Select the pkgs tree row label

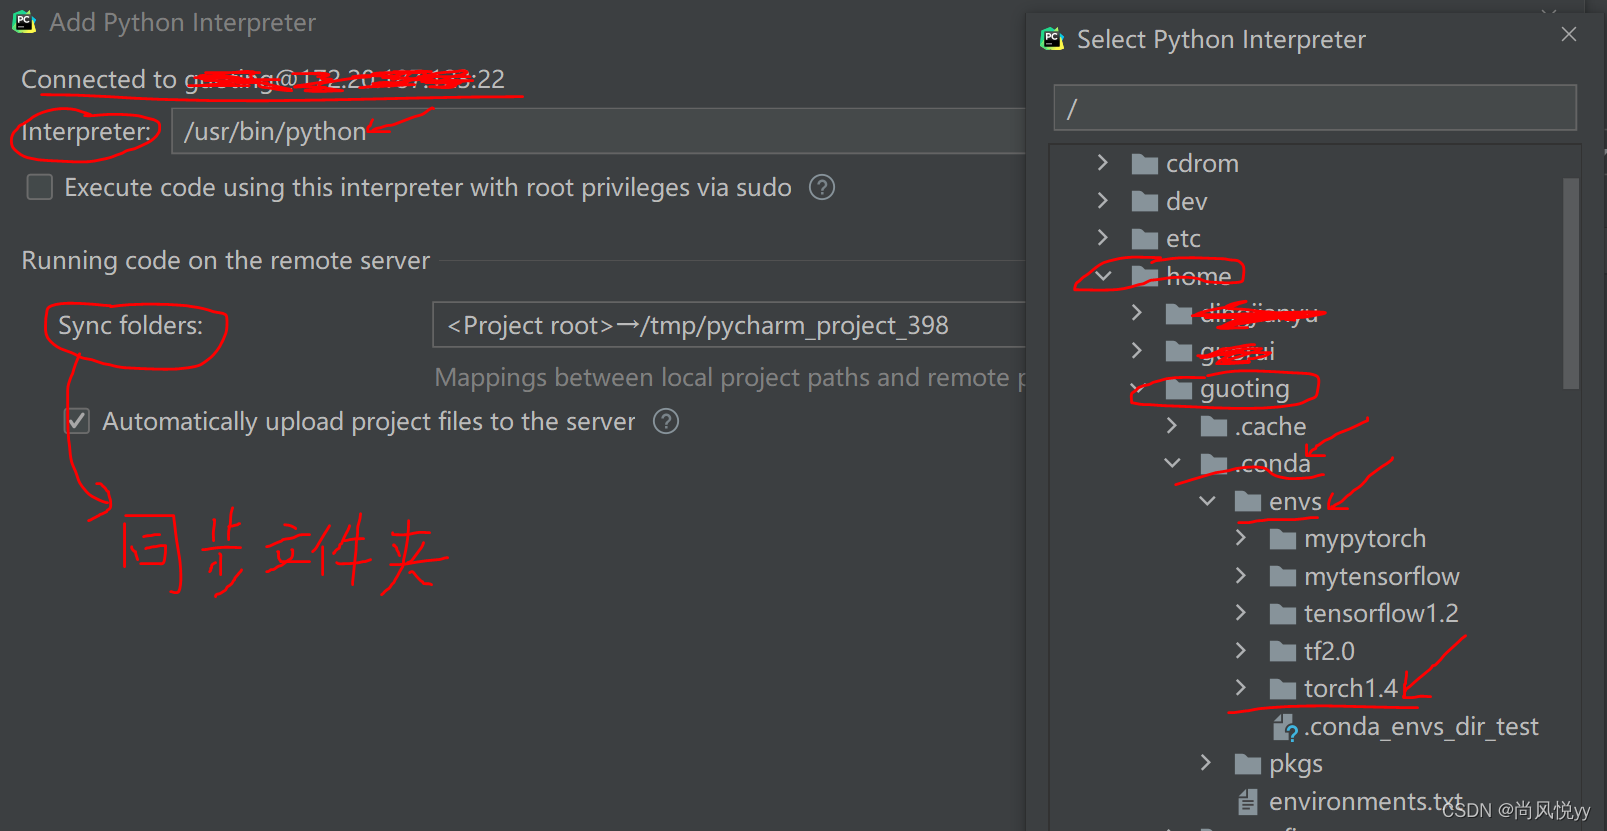1296,764
